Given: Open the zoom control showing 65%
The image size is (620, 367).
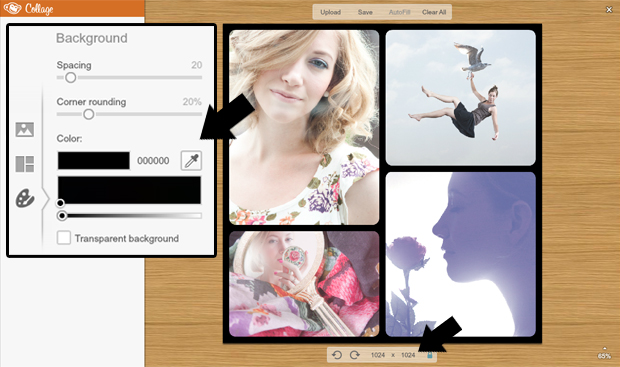Looking at the screenshot, I should [604, 354].
